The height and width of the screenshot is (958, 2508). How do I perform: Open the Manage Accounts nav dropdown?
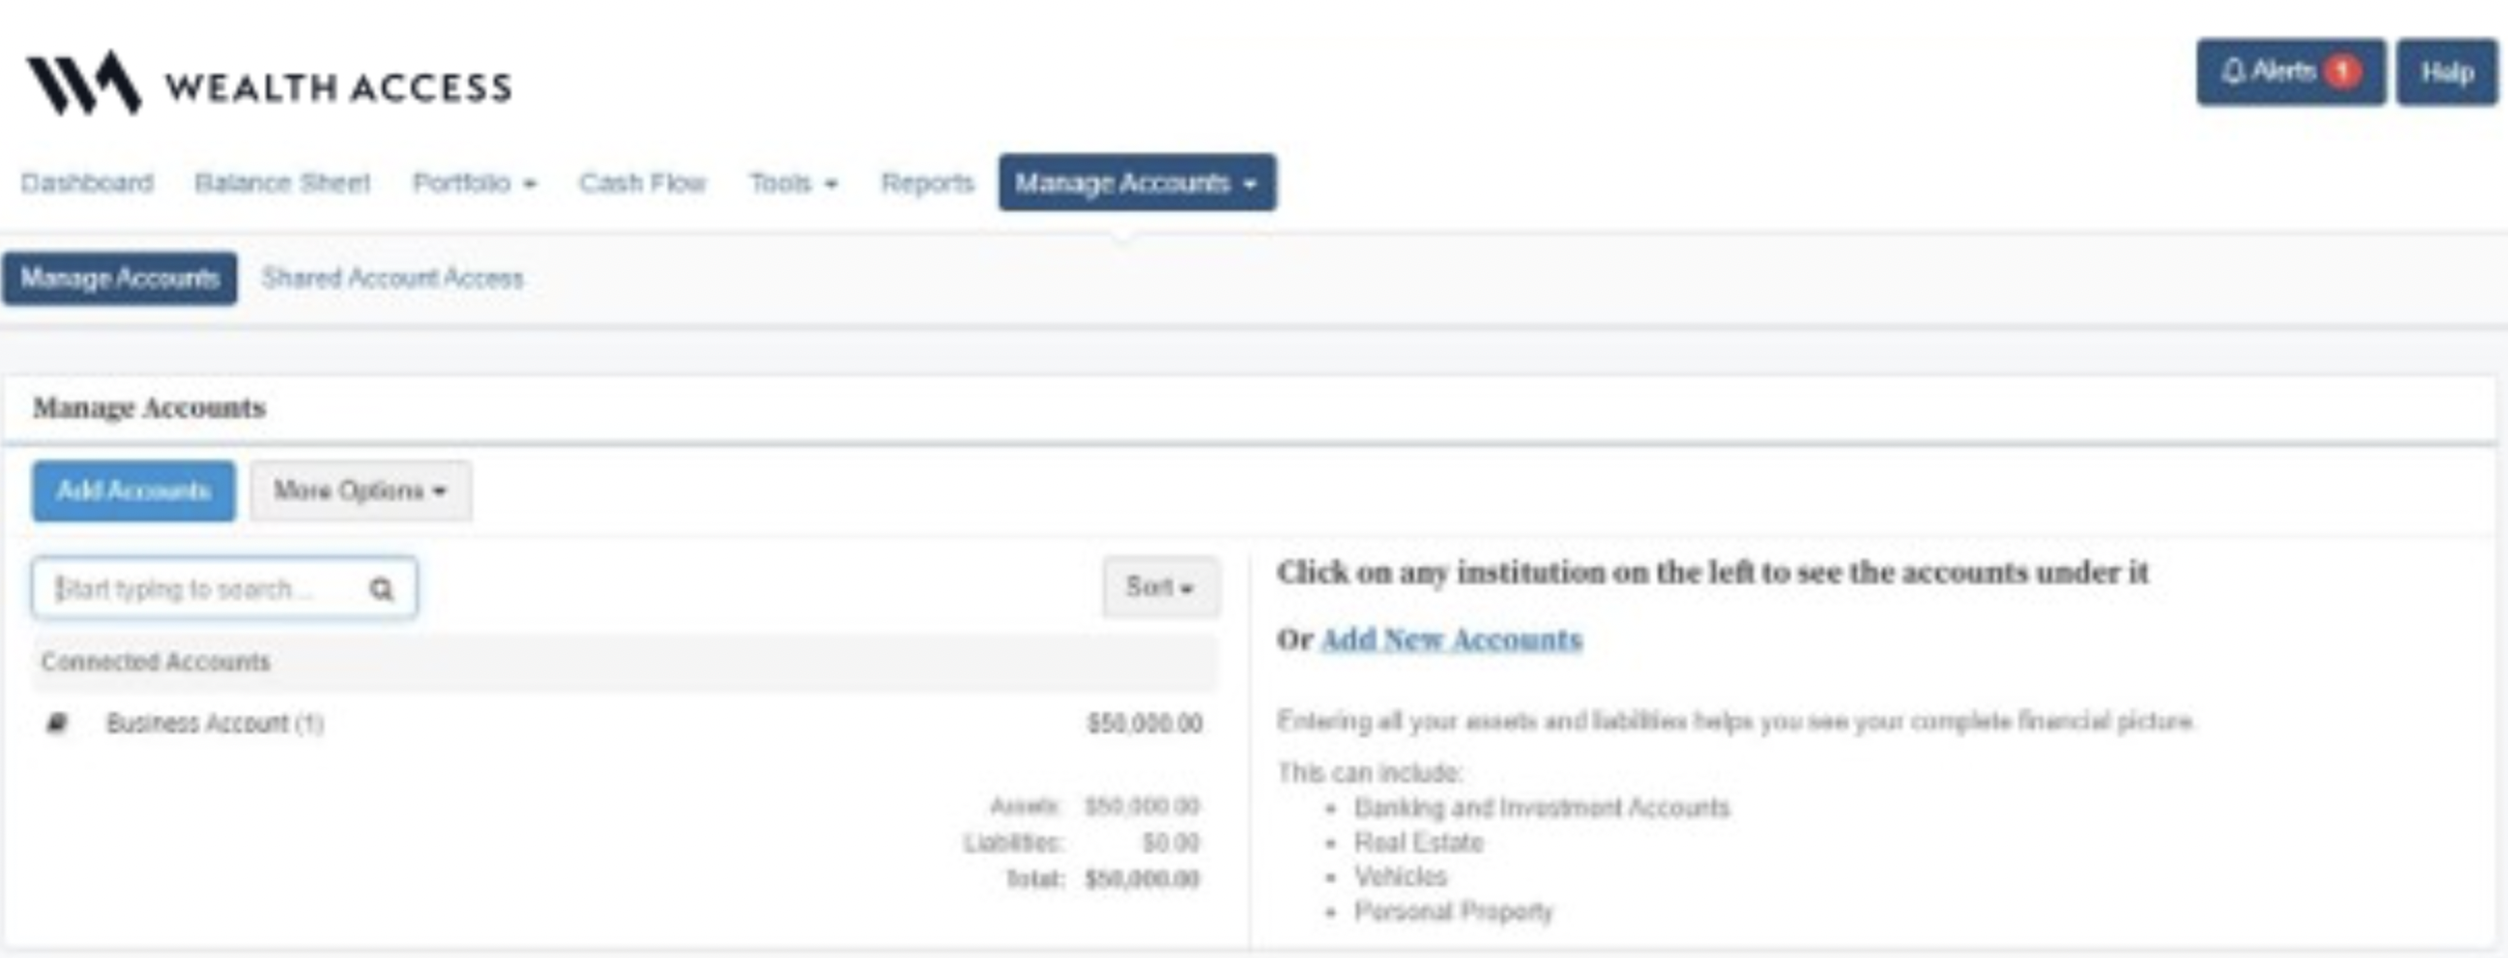click(x=1137, y=182)
